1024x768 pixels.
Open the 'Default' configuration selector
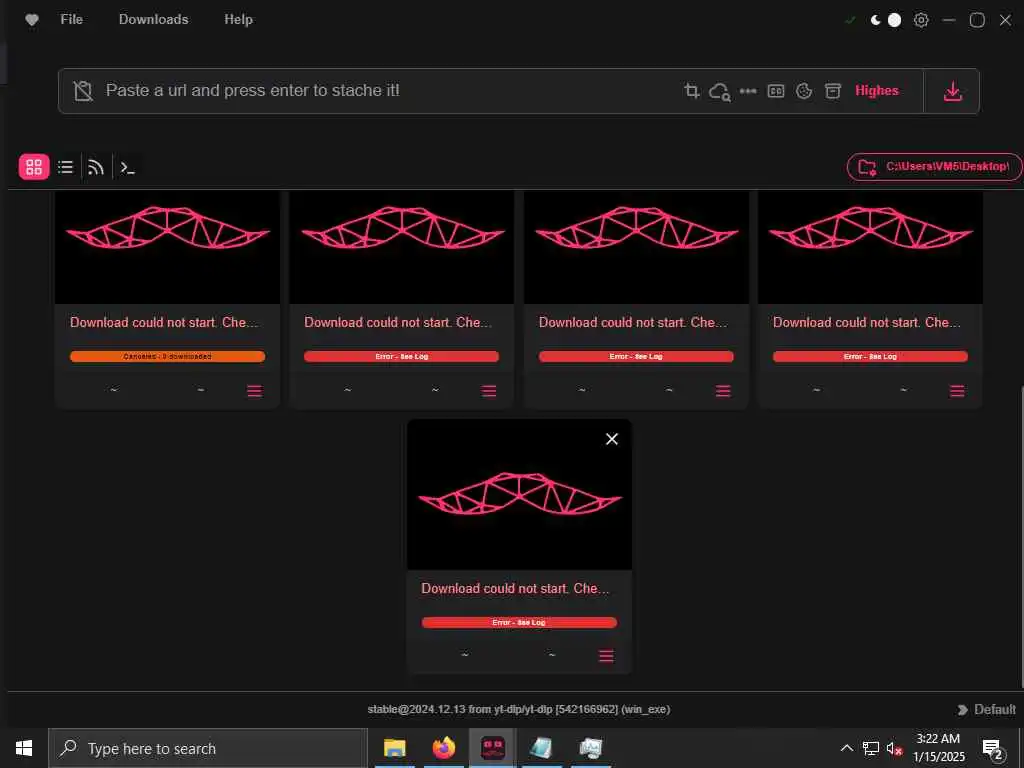click(x=987, y=710)
